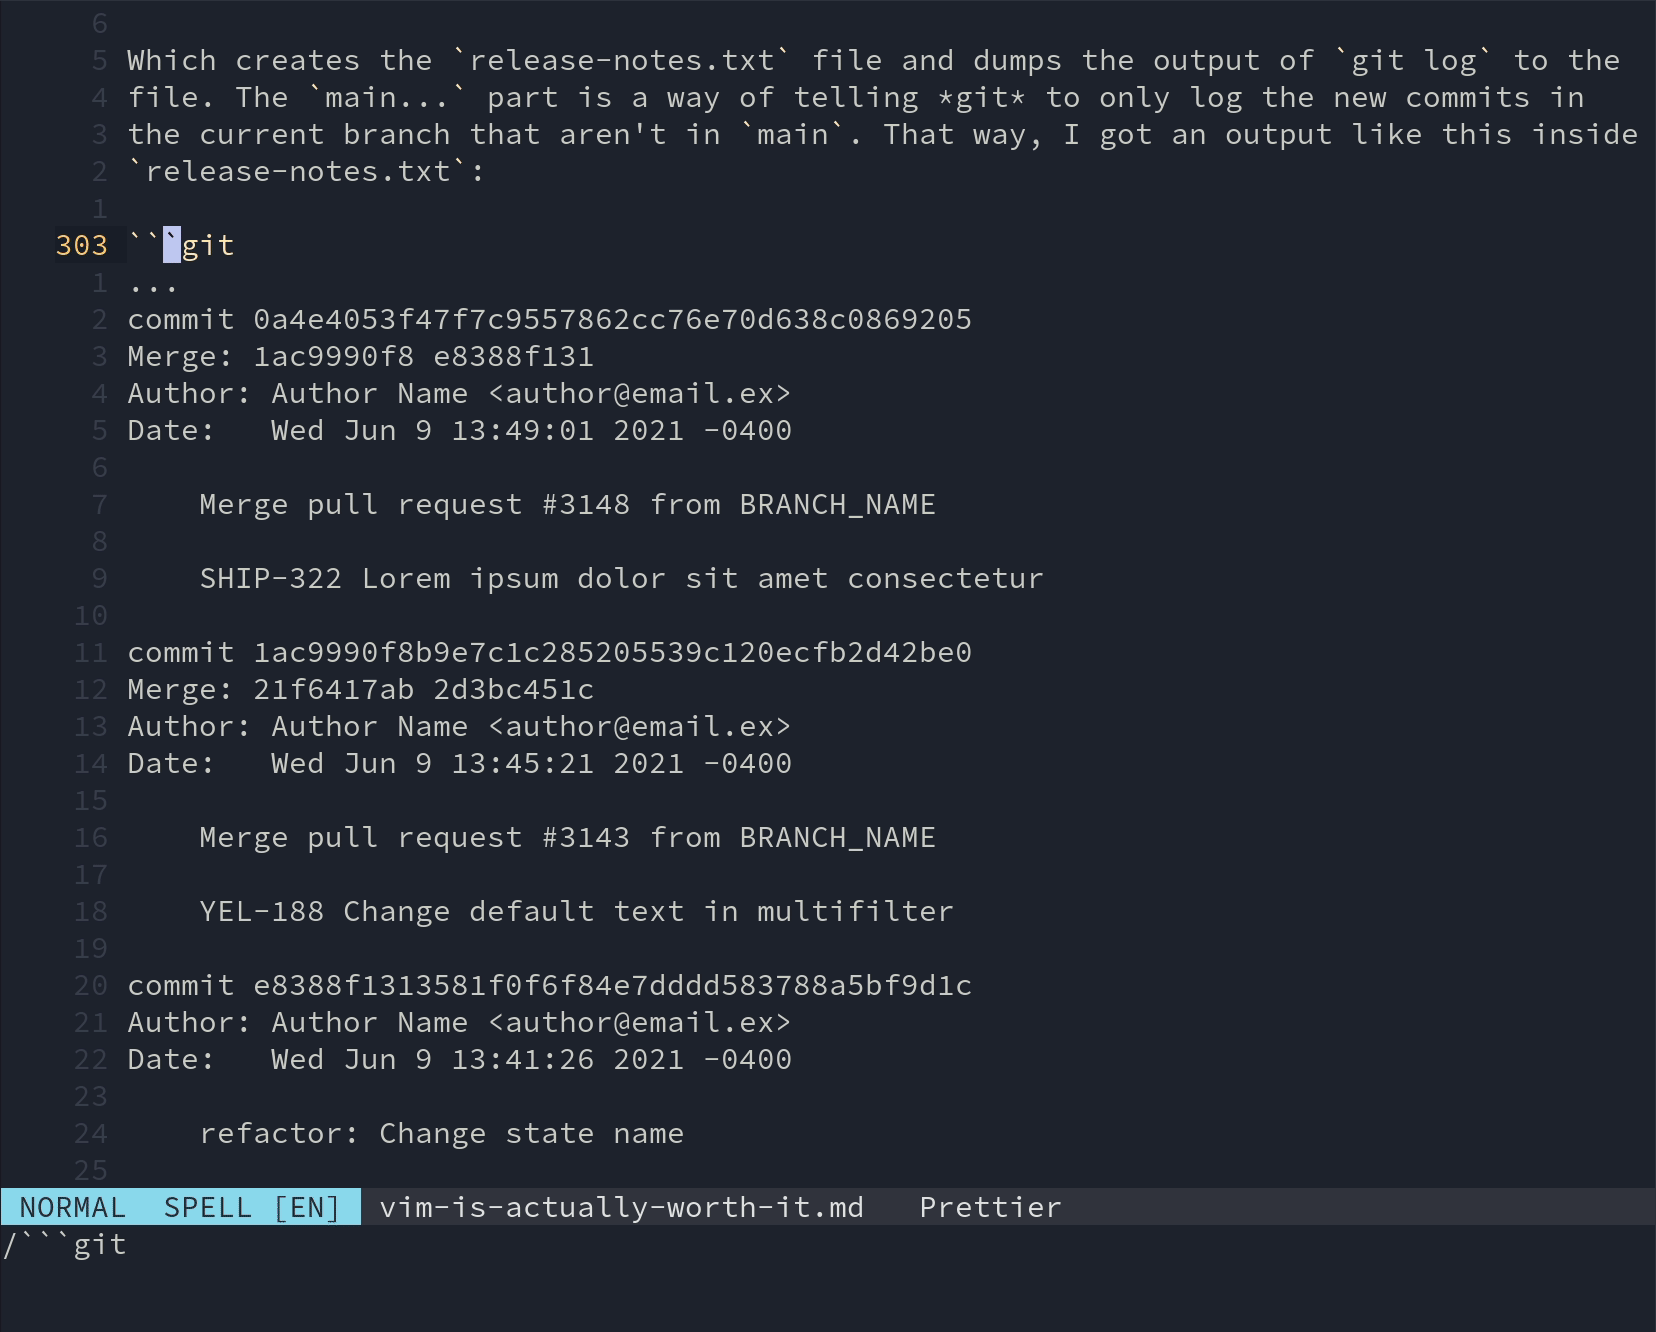
Task: Click the YEL-188 ticket identifier
Action: [x=261, y=912]
